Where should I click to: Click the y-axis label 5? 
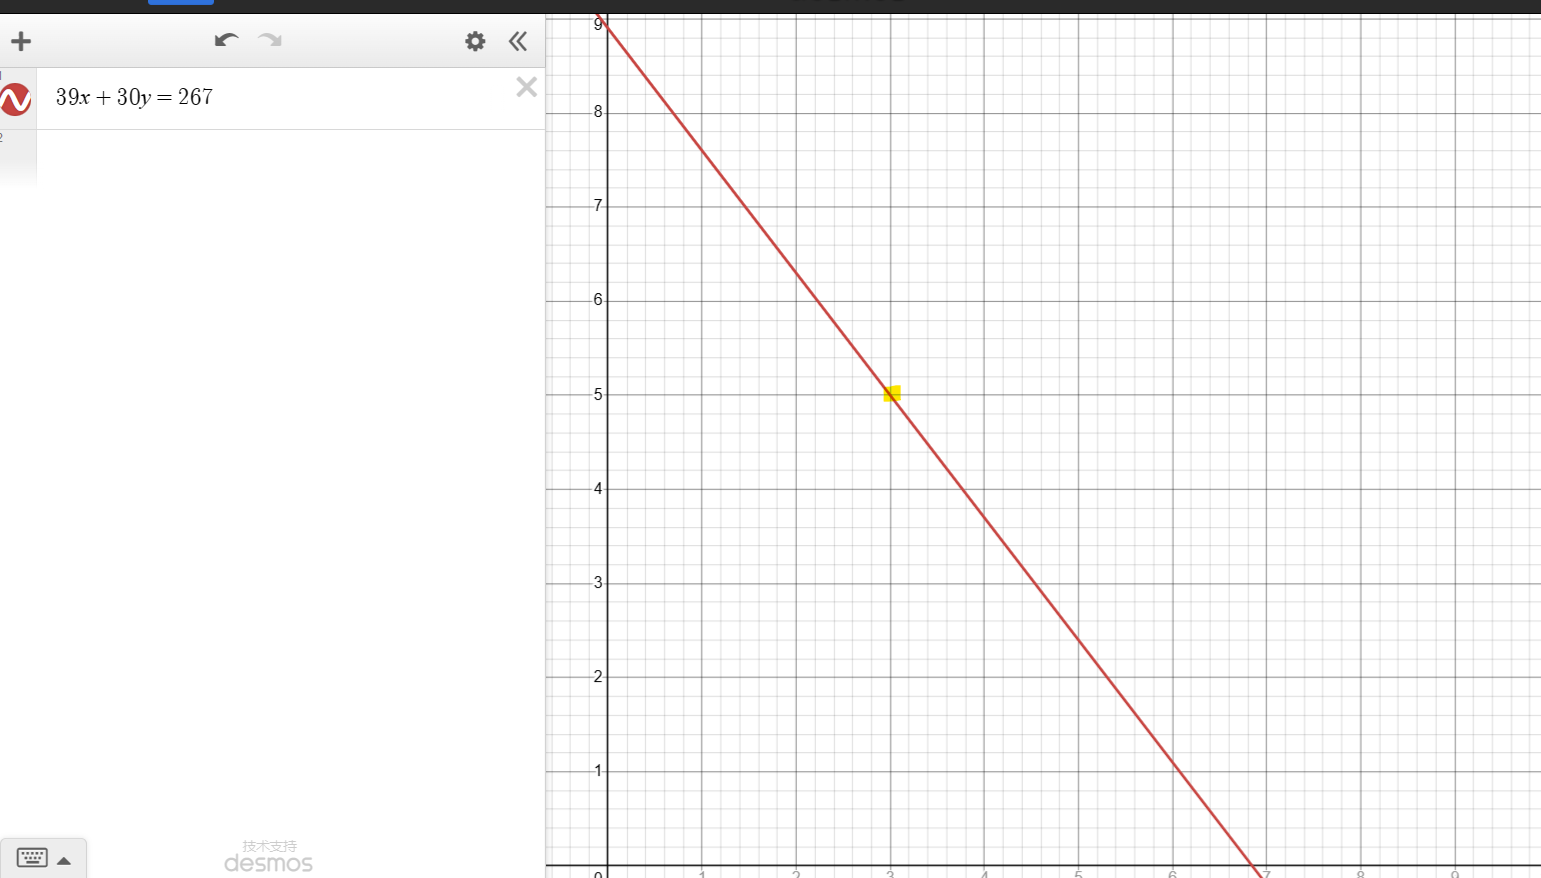pyautogui.click(x=598, y=395)
